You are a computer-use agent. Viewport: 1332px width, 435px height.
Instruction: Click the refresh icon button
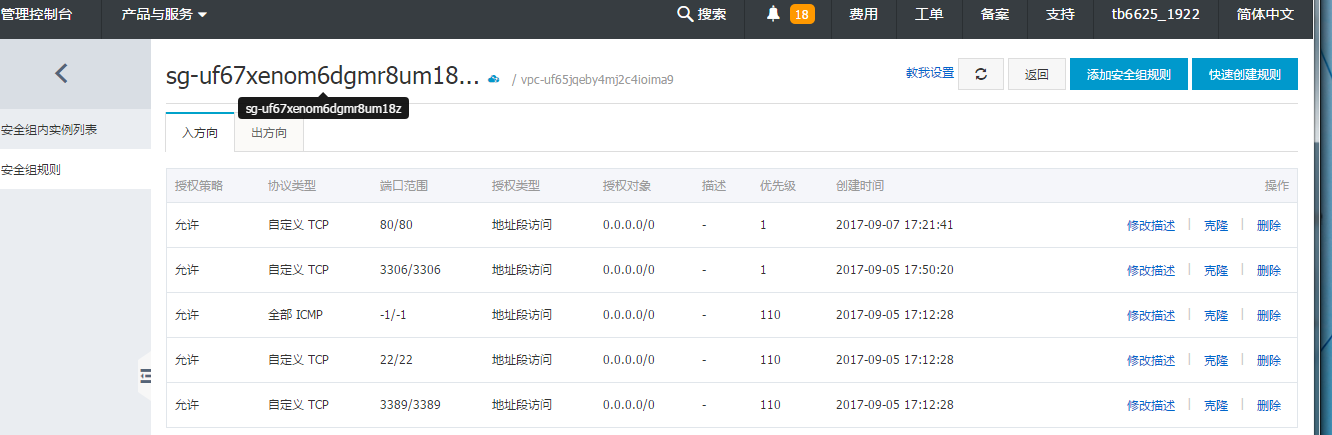[x=981, y=74]
